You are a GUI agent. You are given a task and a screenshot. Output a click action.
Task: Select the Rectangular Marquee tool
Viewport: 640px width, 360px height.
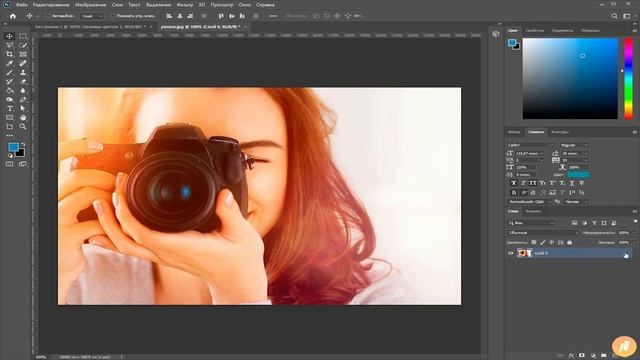pyautogui.click(x=23, y=36)
